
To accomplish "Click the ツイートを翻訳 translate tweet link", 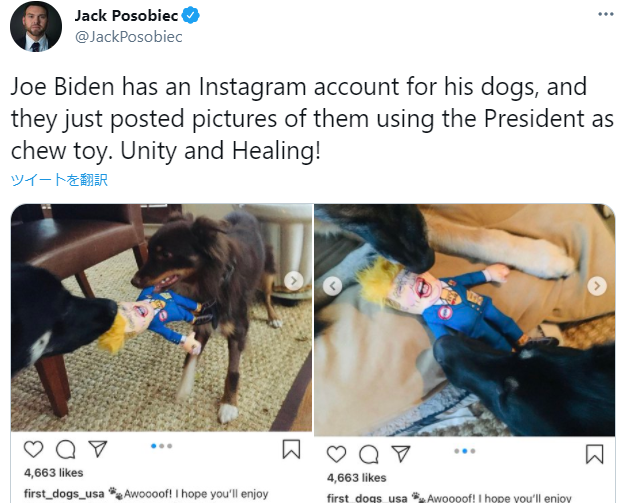I will (x=59, y=180).
